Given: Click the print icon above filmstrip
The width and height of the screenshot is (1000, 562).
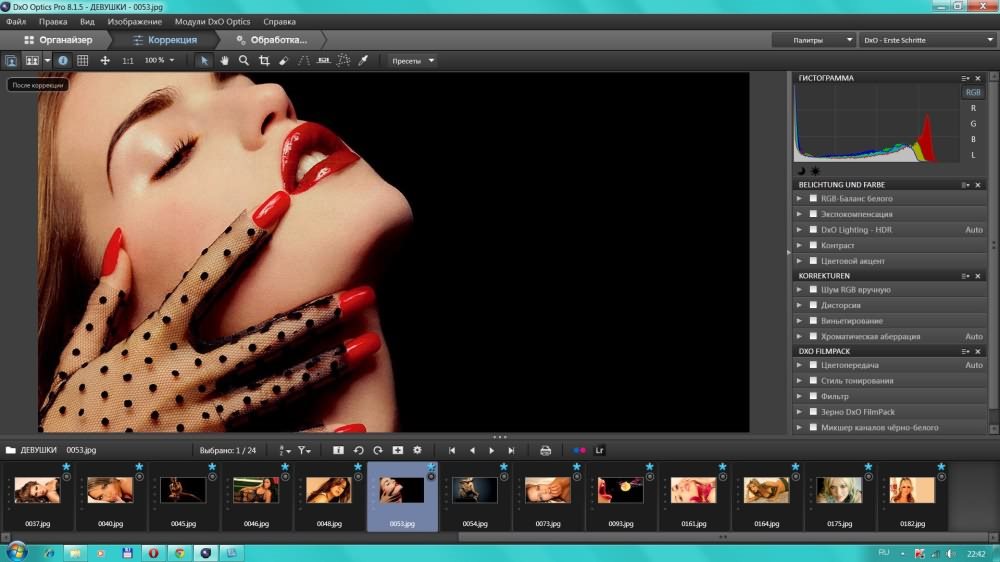Looking at the screenshot, I should click(x=546, y=450).
